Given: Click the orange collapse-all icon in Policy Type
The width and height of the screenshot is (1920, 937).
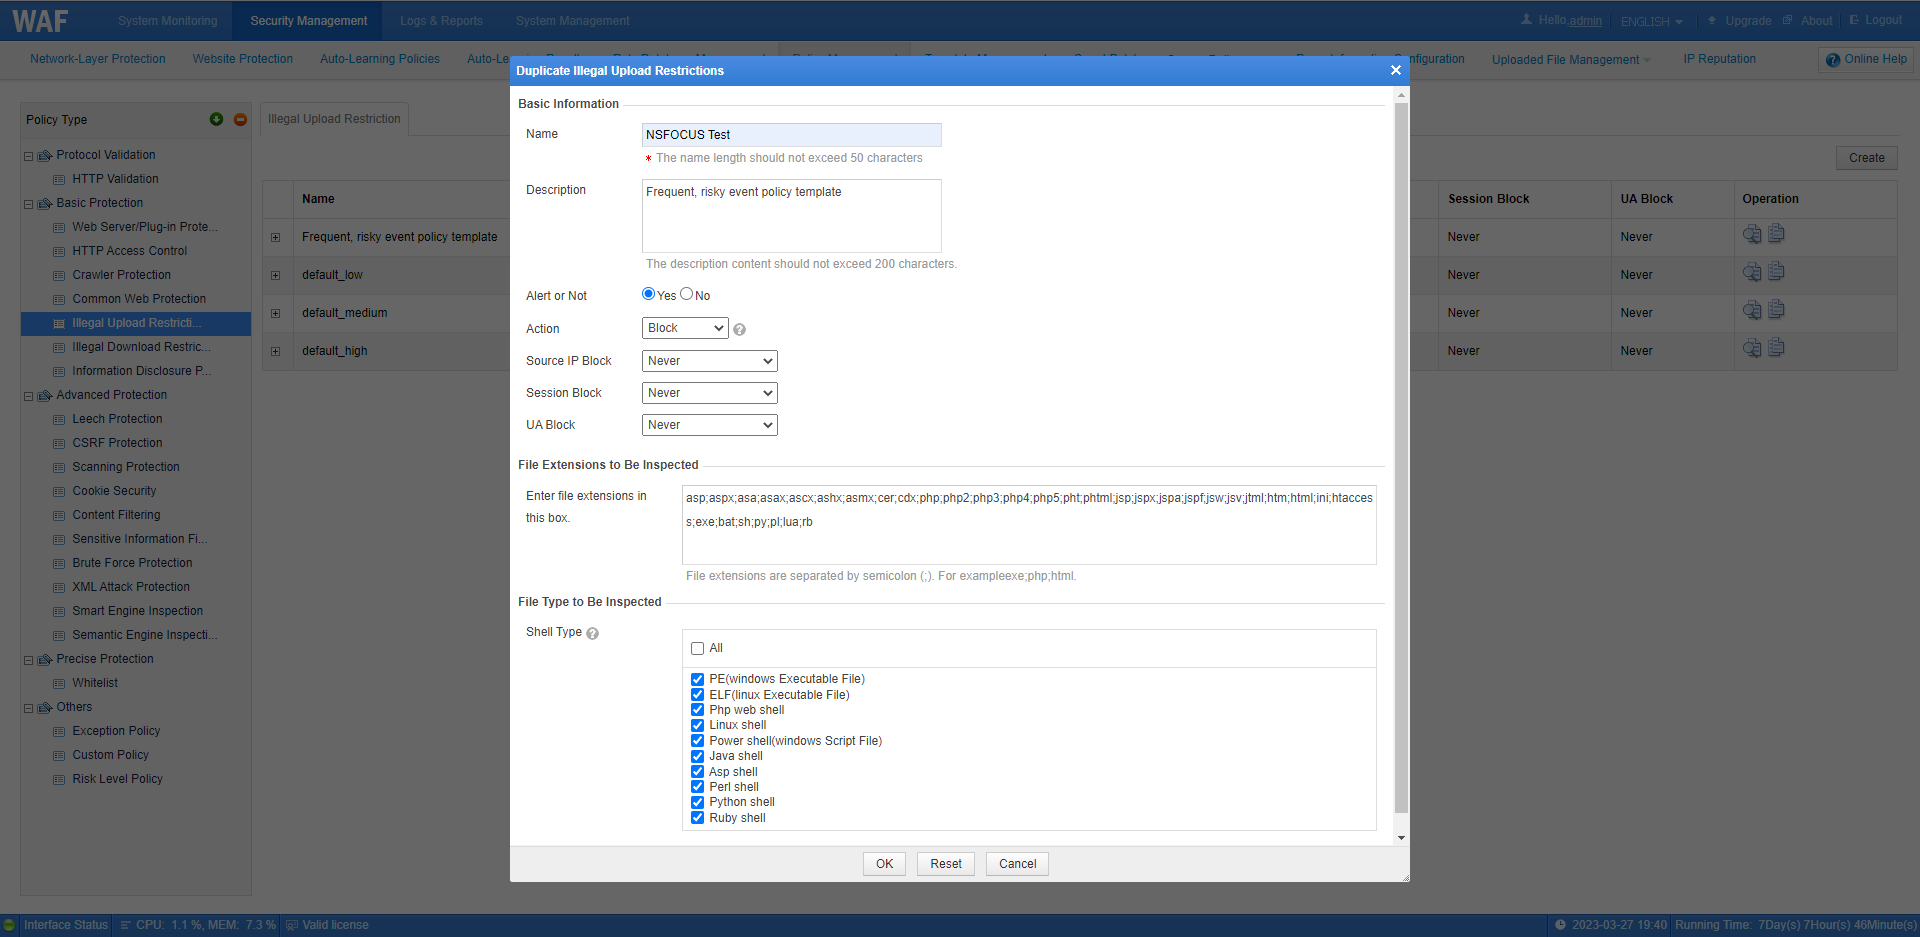Looking at the screenshot, I should pos(240,120).
